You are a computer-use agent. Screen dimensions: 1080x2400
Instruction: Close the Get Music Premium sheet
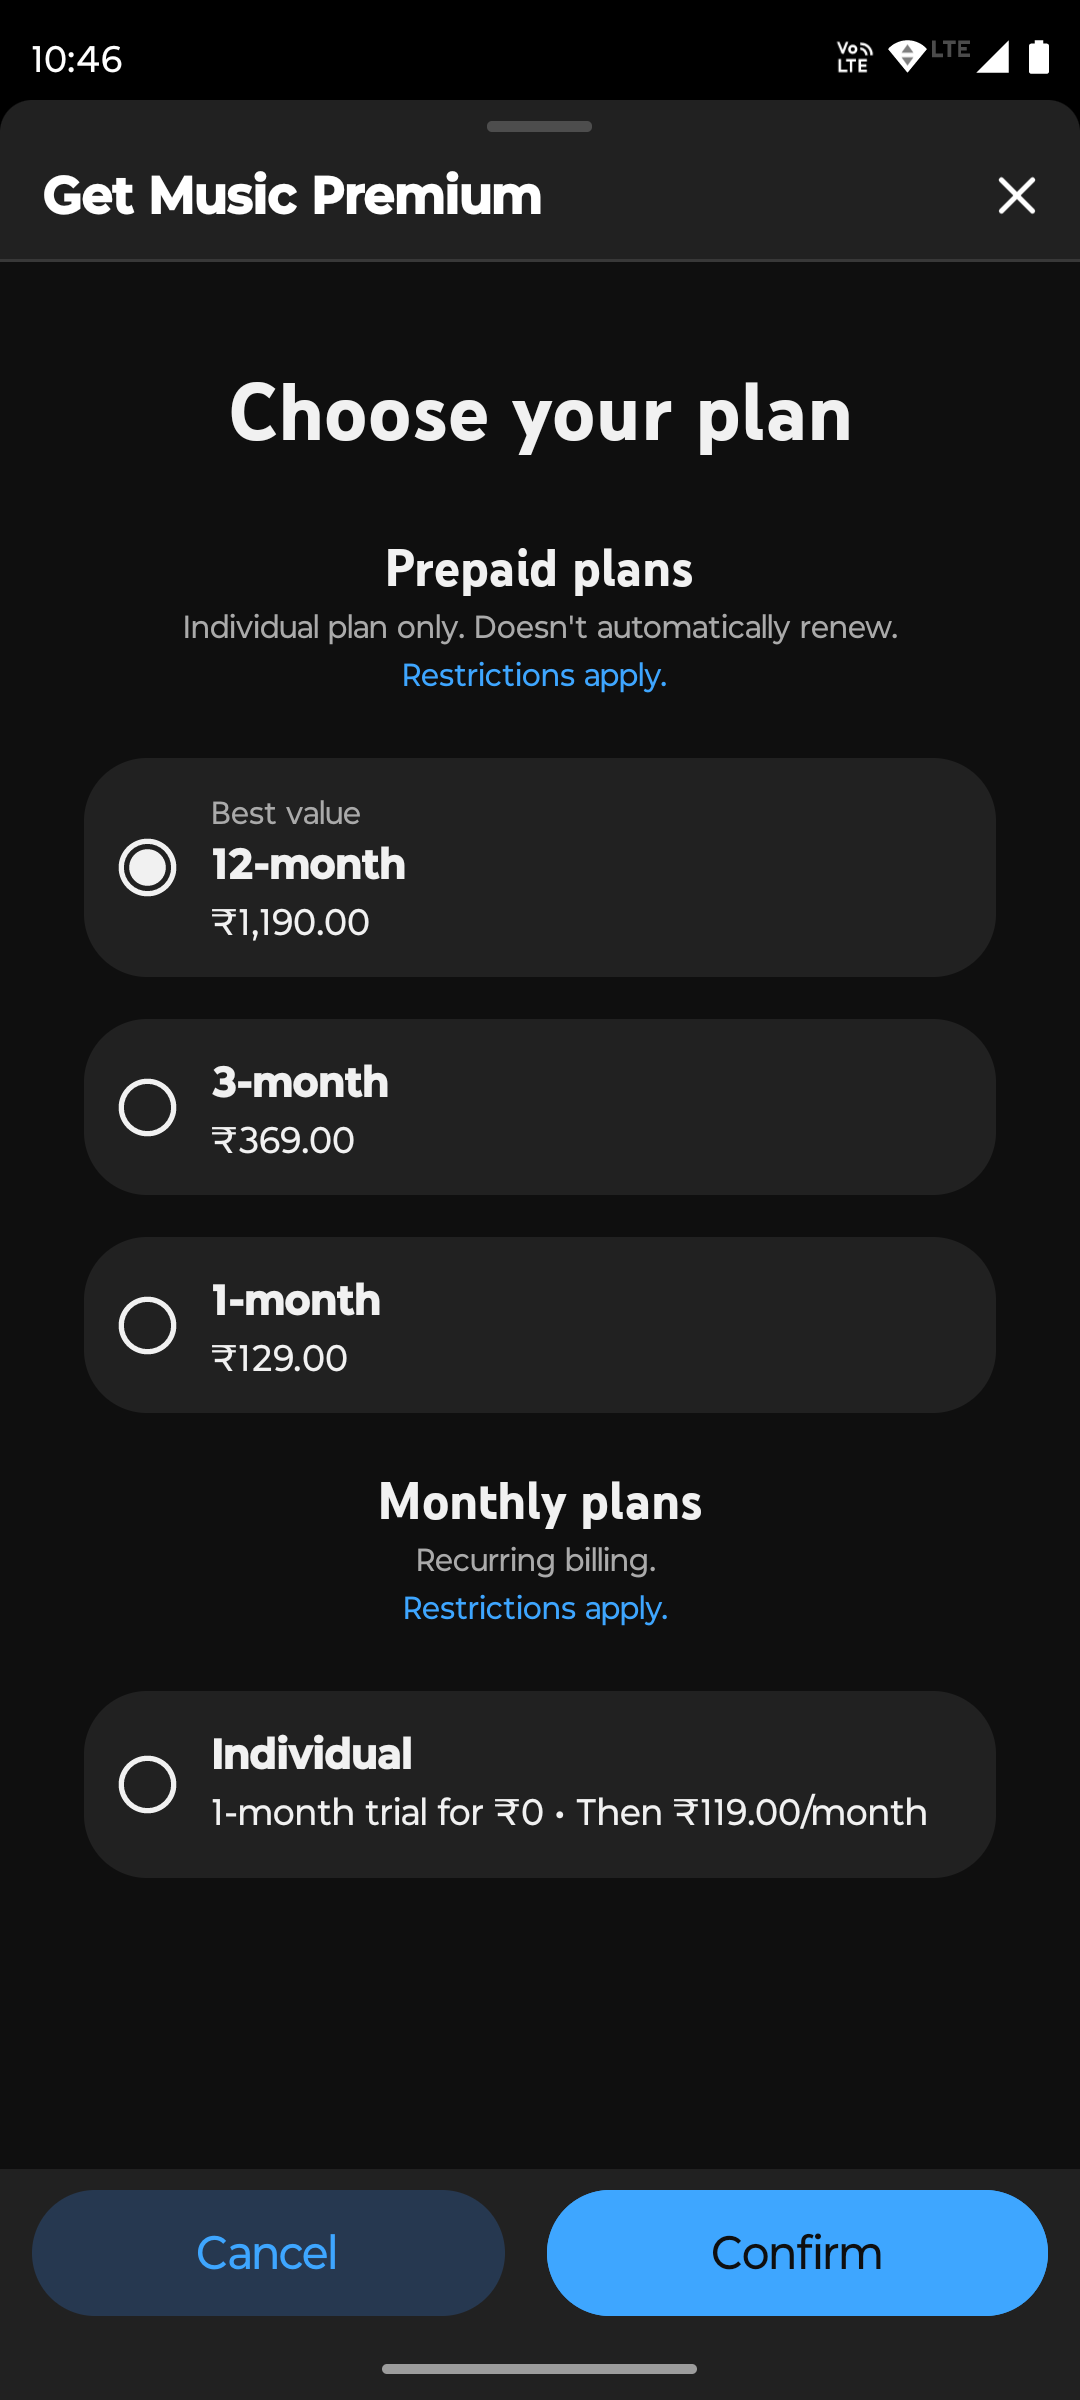click(1016, 195)
